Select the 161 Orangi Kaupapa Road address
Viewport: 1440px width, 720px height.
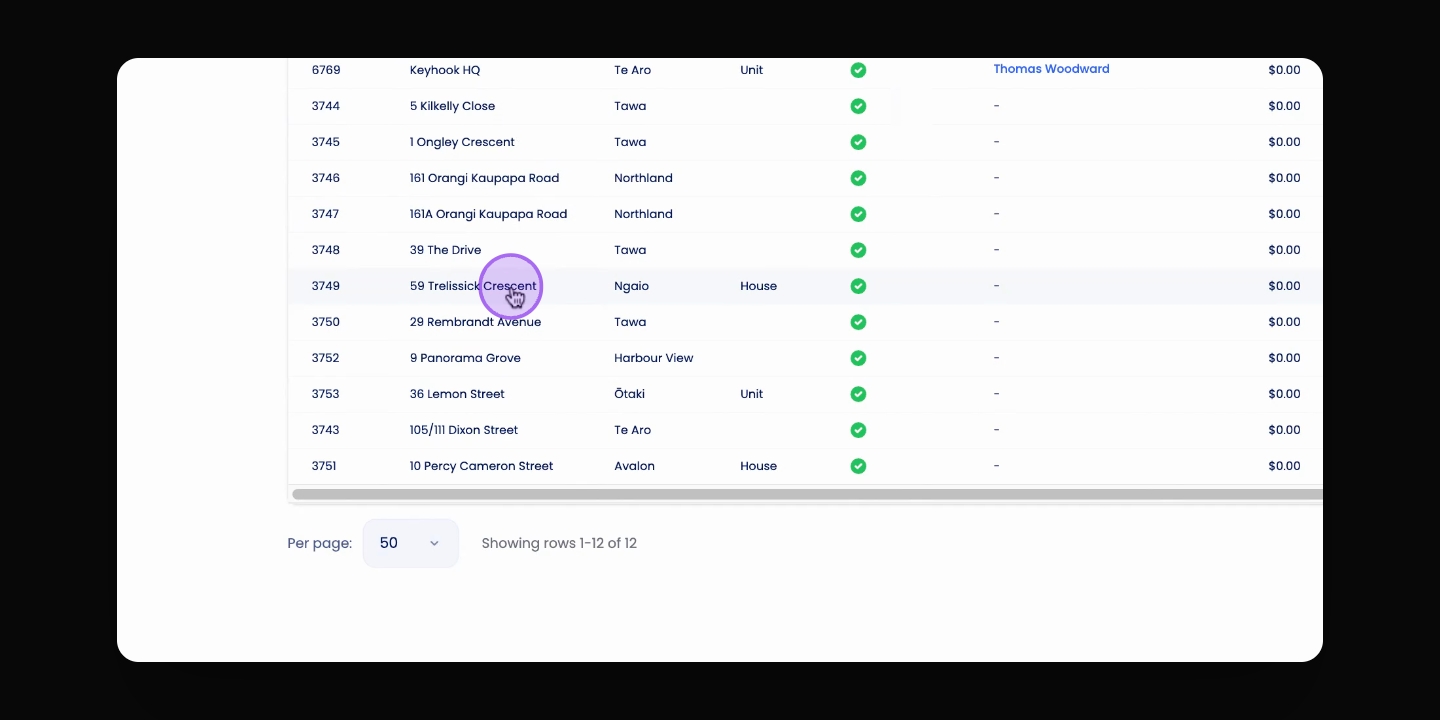[484, 178]
